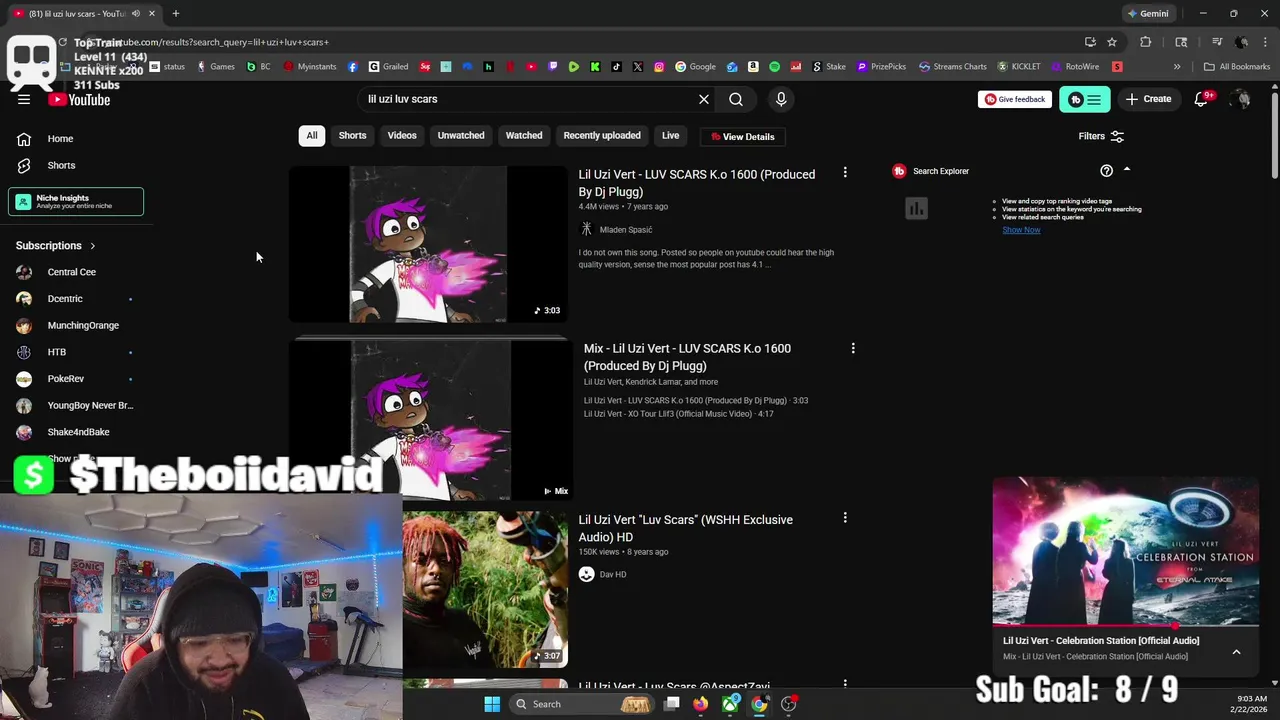Open the Mladen Spasić channel link
1280x720 pixels.
tap(626, 230)
